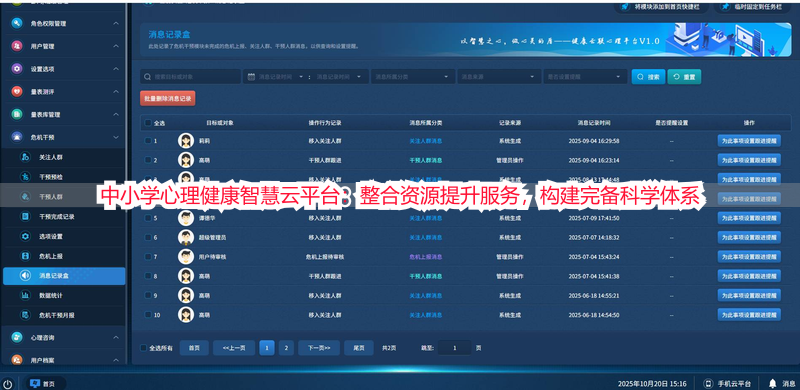Click the 危机上报 icon
The width and height of the screenshot is (800, 390).
pos(25,256)
